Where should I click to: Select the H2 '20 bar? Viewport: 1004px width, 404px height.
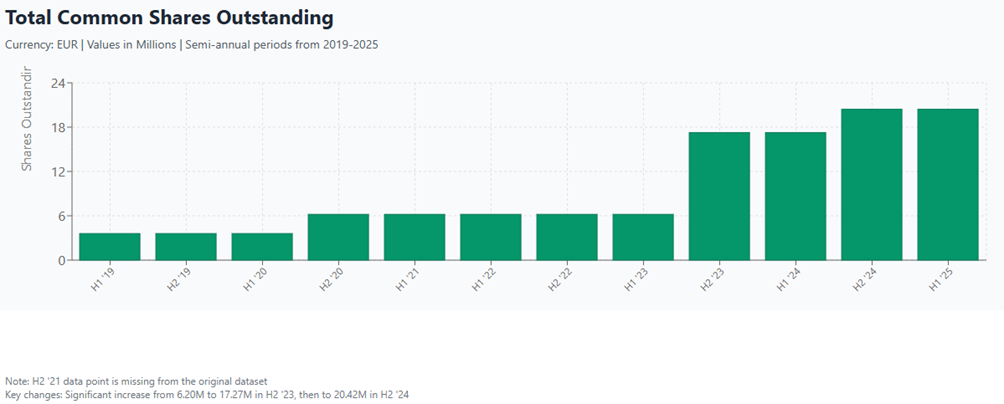point(338,237)
